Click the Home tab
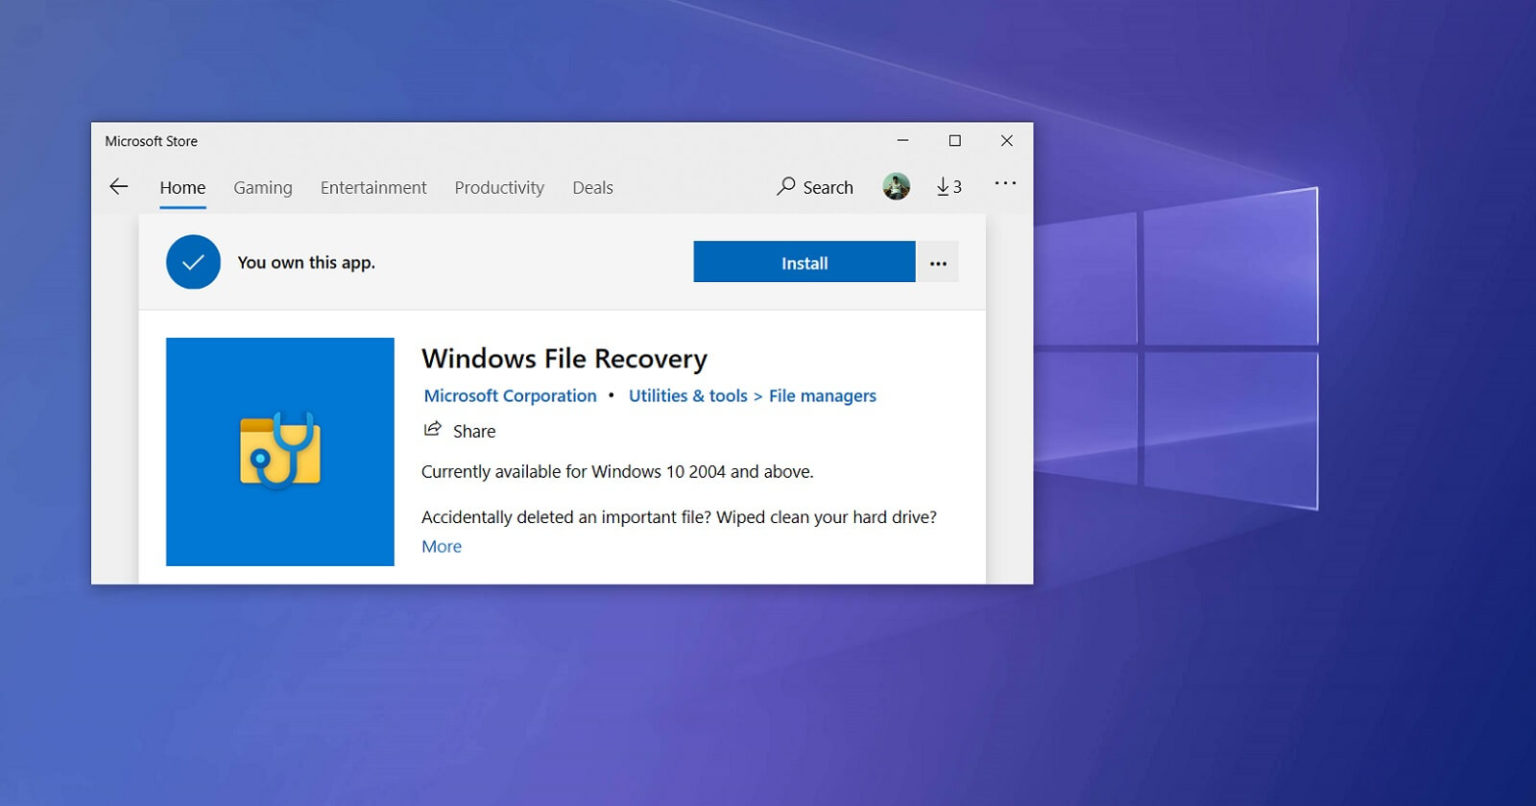The height and width of the screenshot is (806, 1536). [182, 187]
